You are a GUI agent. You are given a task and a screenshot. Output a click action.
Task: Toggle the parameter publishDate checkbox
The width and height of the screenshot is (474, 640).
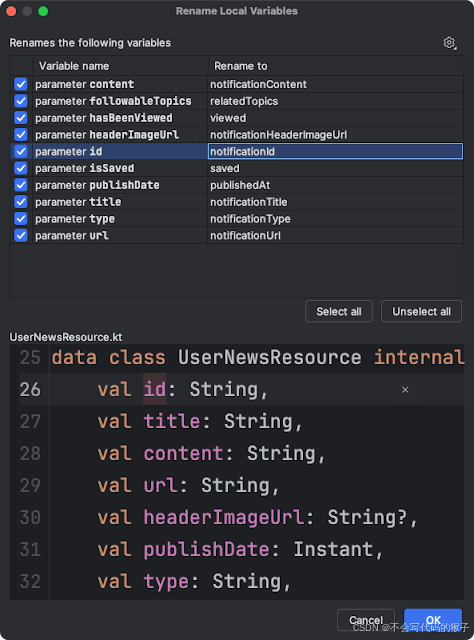21,185
